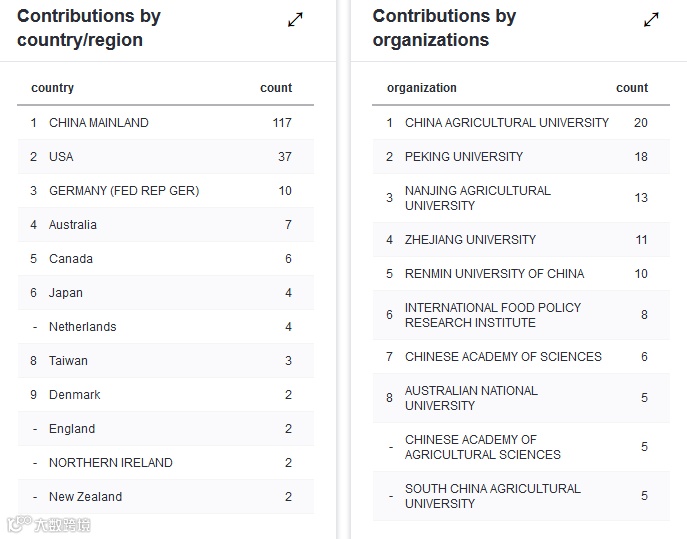Screen dimensions: 687x539
Task: Expand the Contributions by organizations panel
Action: point(651,20)
